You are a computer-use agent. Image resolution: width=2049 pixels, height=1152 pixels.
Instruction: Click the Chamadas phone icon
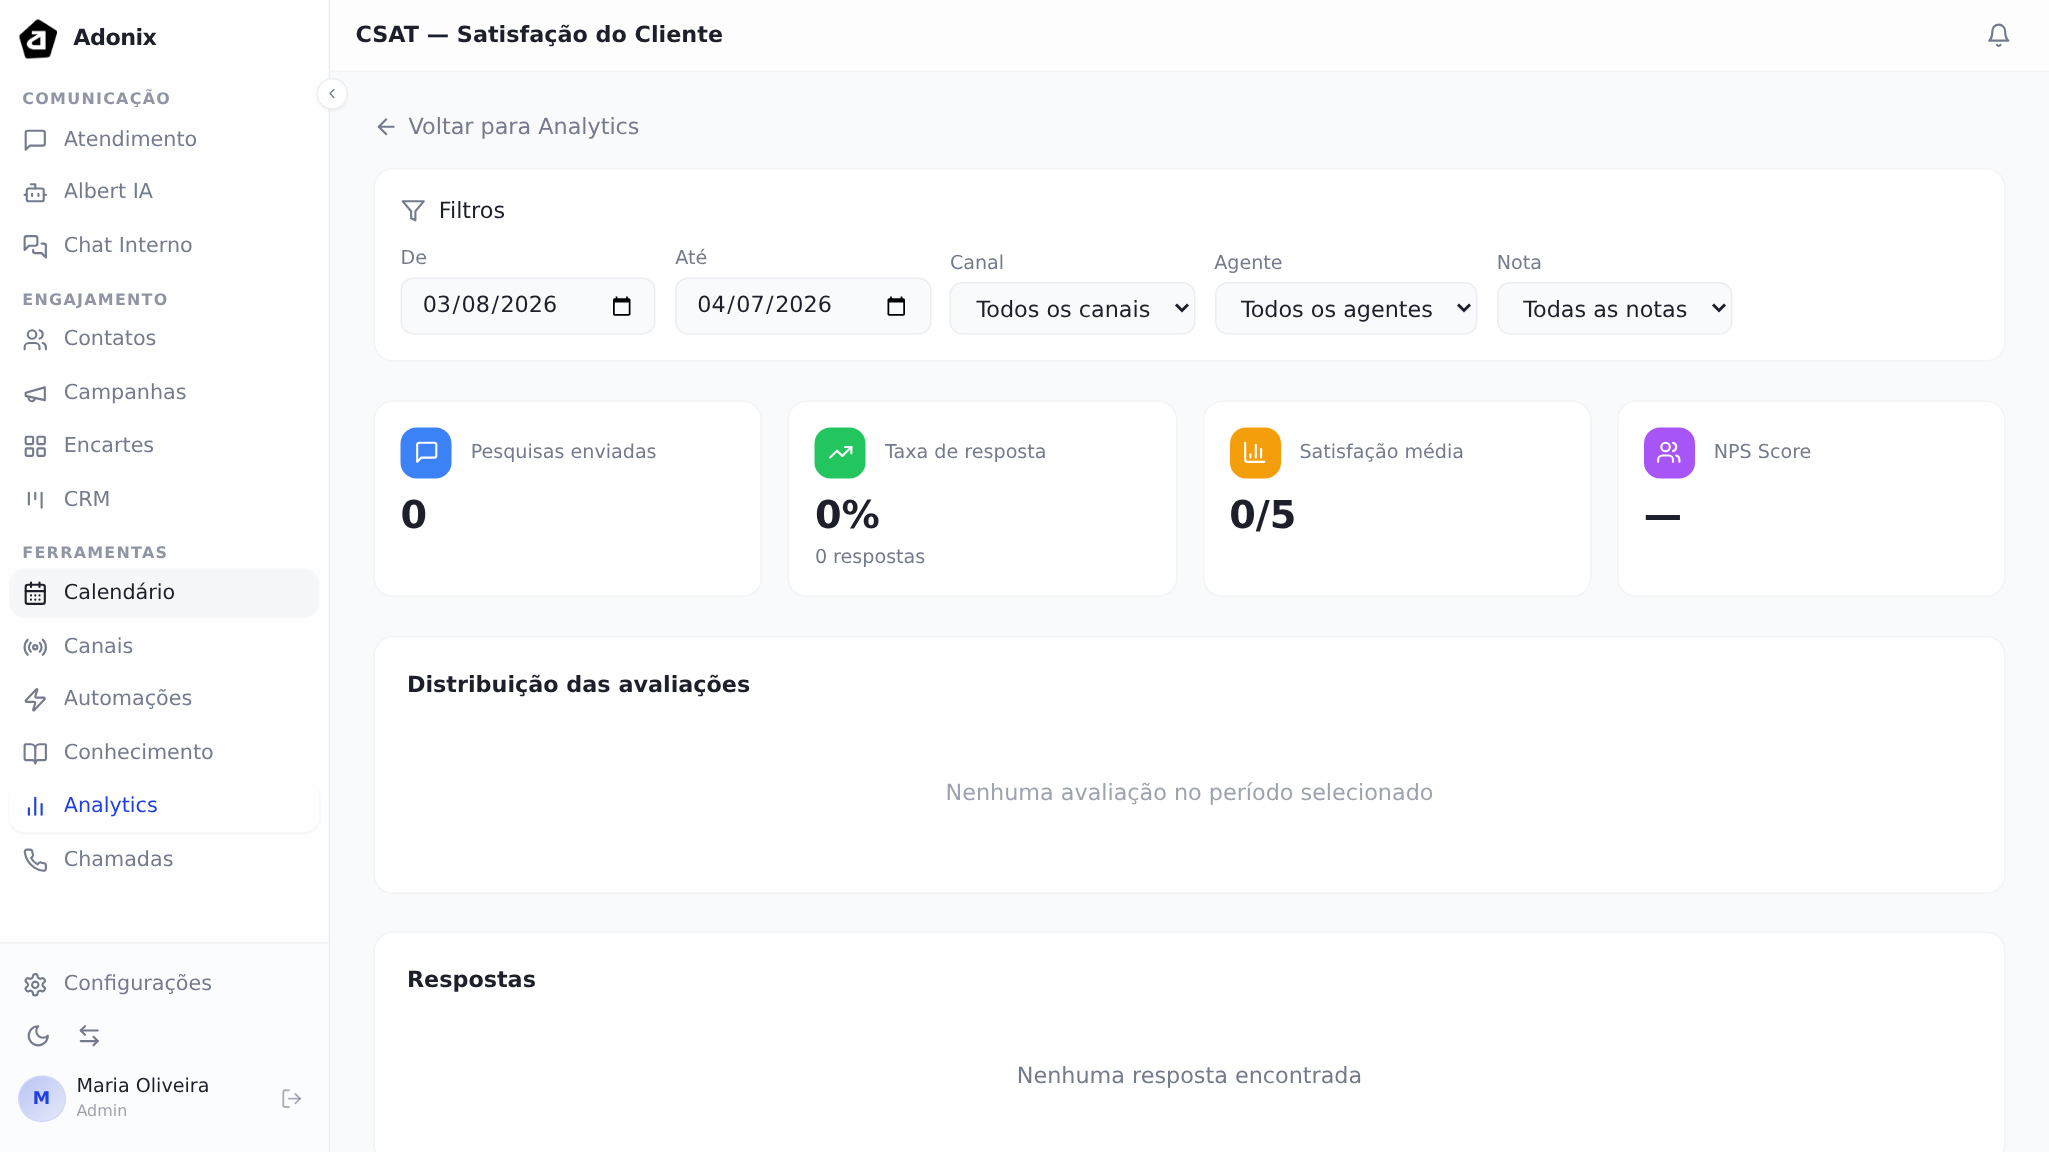[x=36, y=859]
